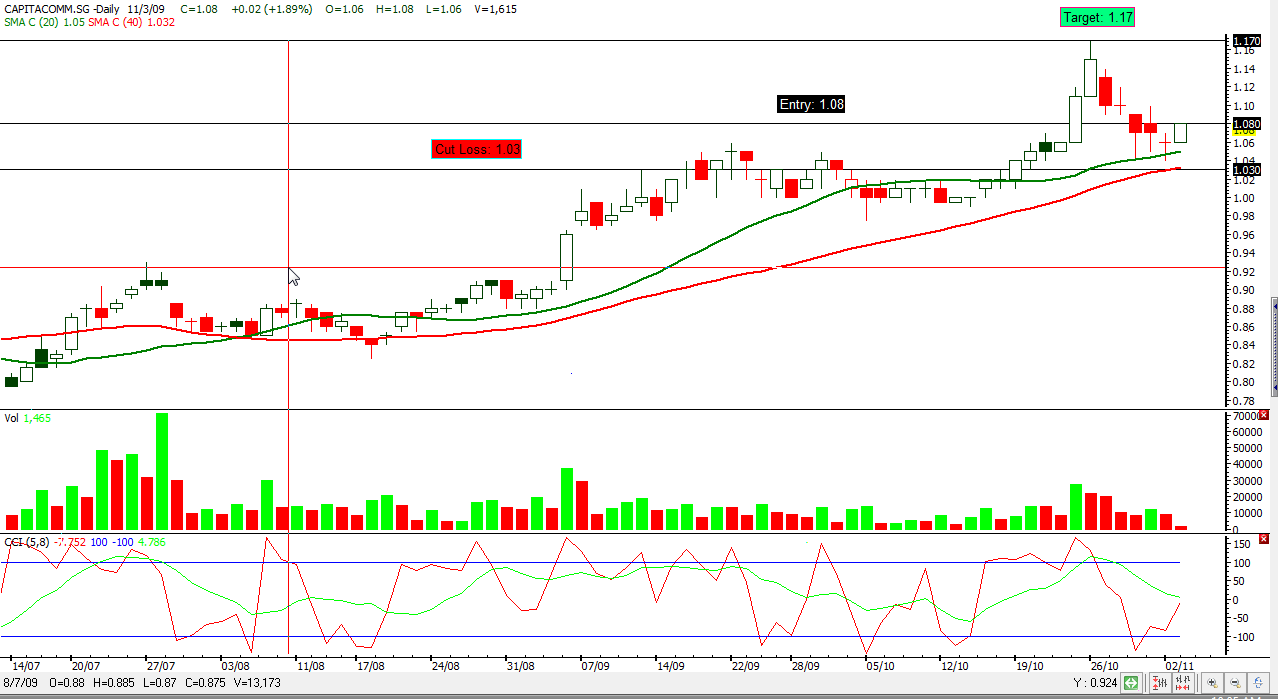Click the CAPITACOMM.SG -Daily chart title
This screenshot has height=699, width=1278.
point(62,8)
